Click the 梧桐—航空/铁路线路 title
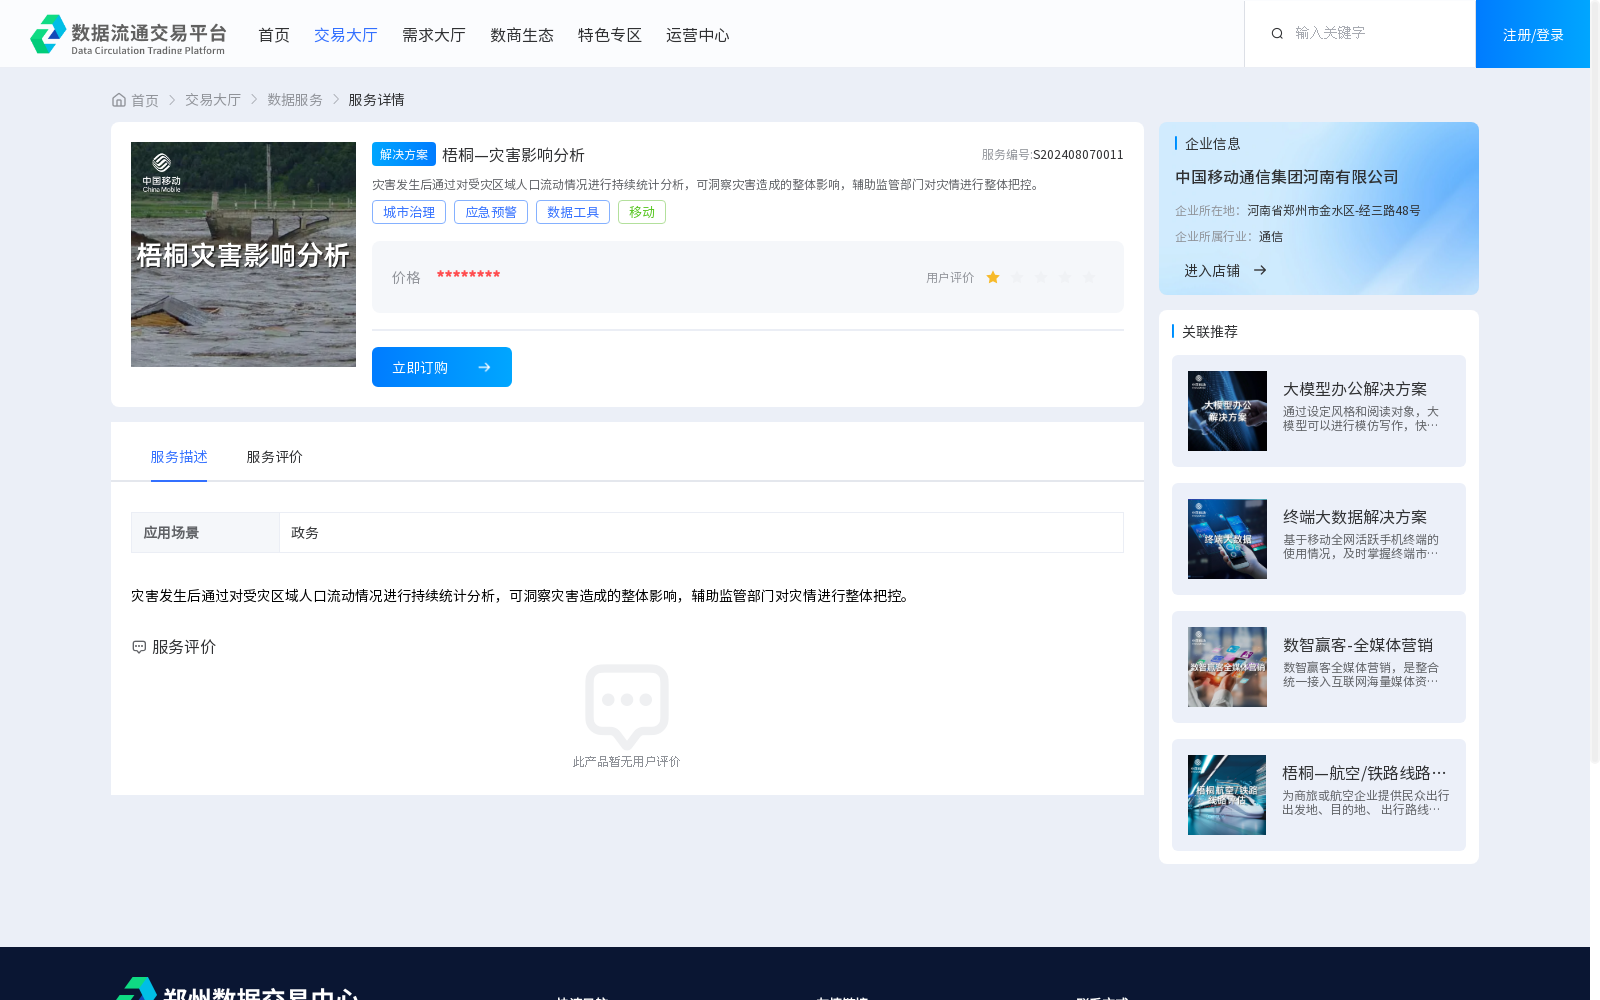The width and height of the screenshot is (1600, 1000). (1364, 773)
